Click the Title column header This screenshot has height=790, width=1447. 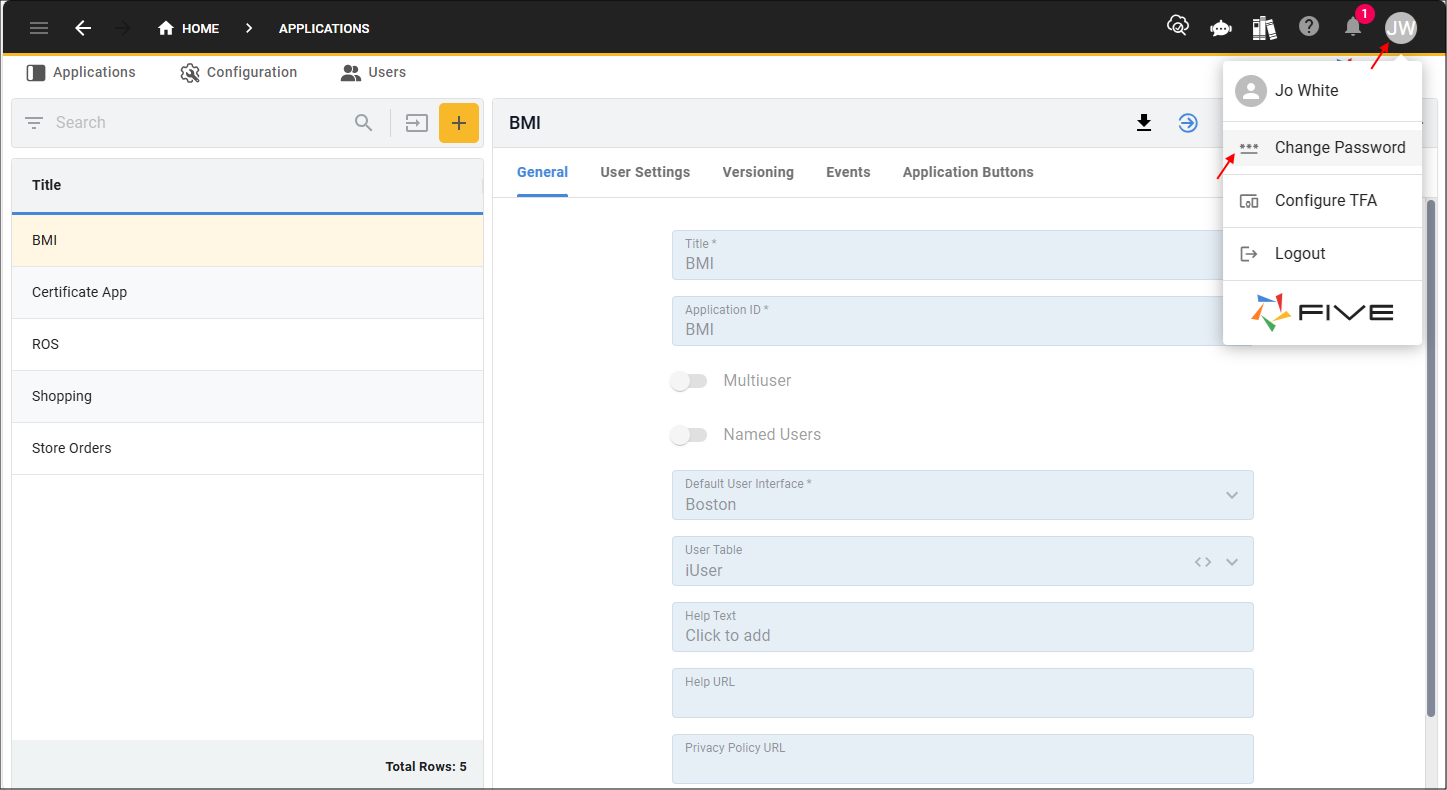(x=247, y=185)
